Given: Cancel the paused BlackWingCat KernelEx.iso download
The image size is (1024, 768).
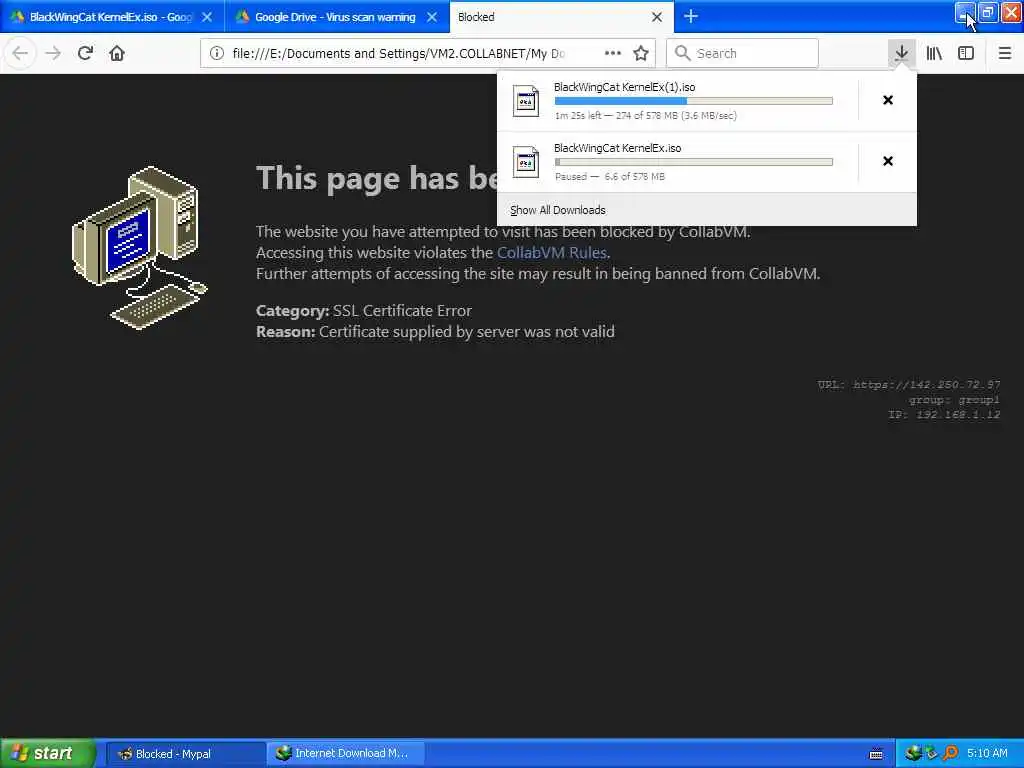Looking at the screenshot, I should pyautogui.click(x=888, y=161).
